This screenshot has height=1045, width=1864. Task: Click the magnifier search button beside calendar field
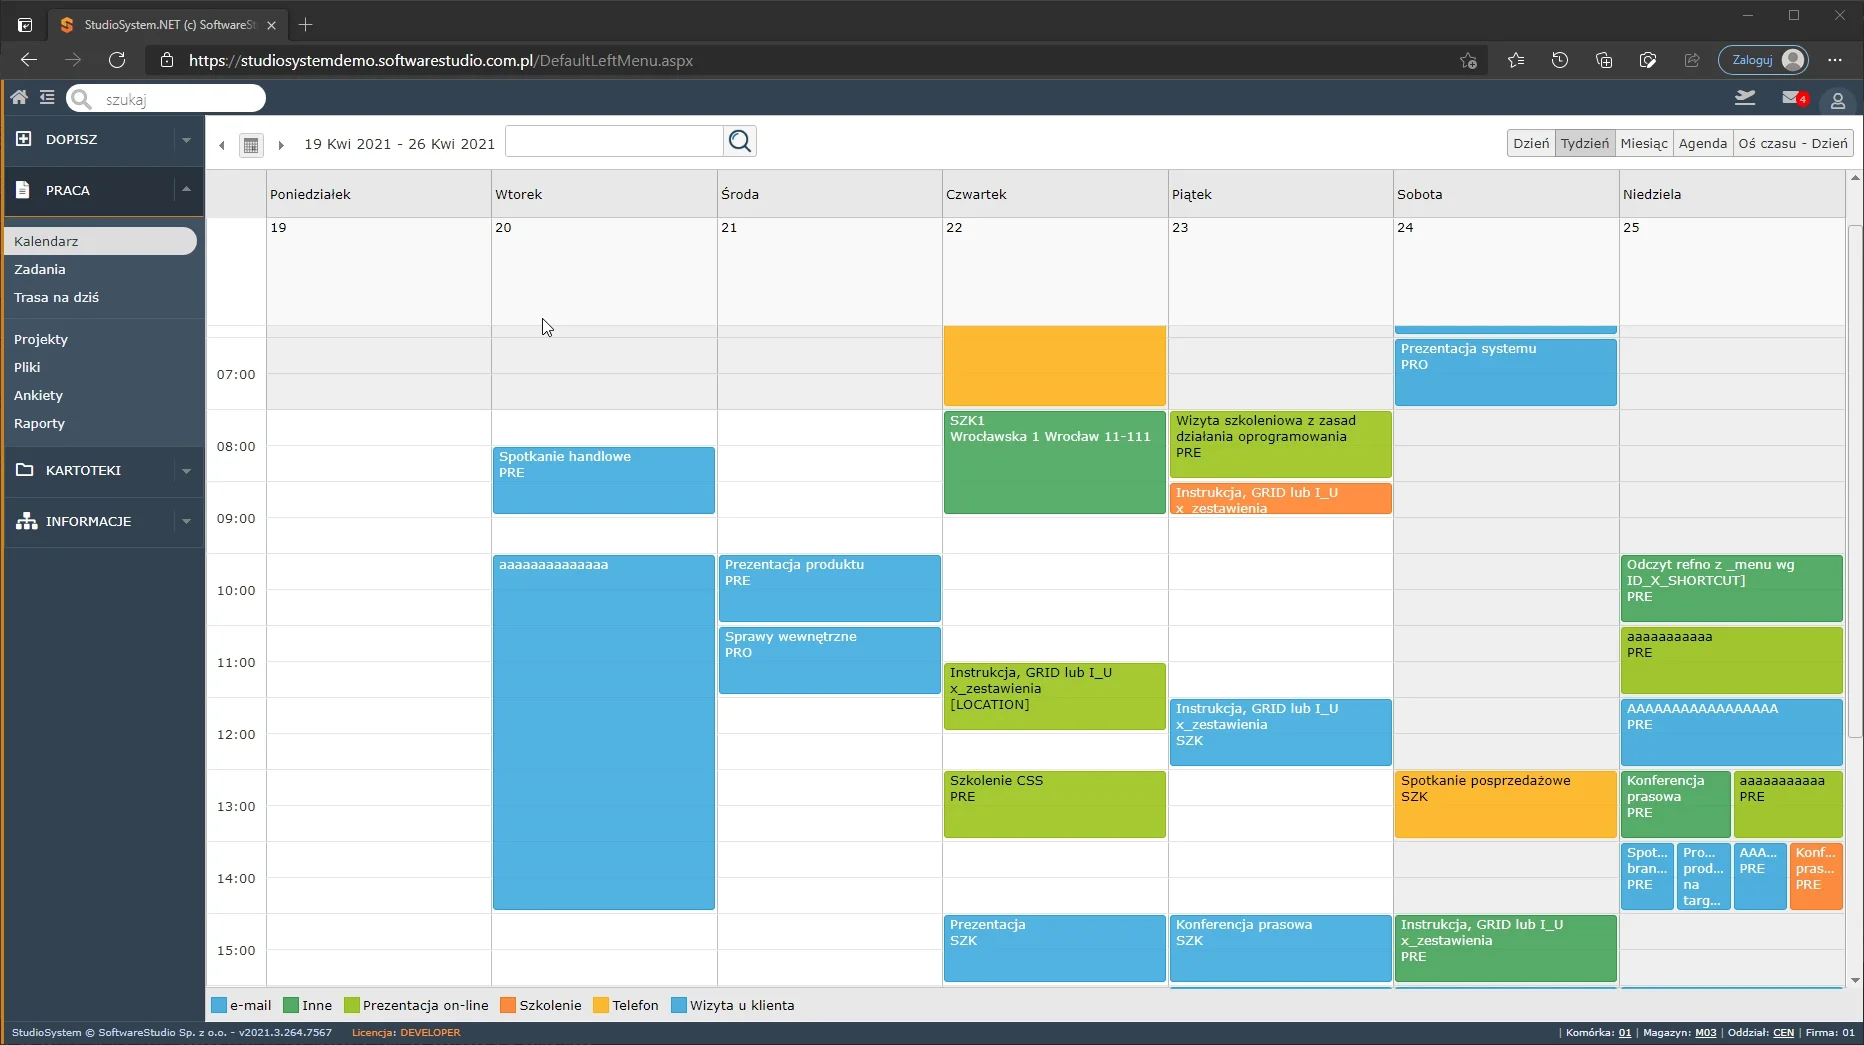coord(740,141)
